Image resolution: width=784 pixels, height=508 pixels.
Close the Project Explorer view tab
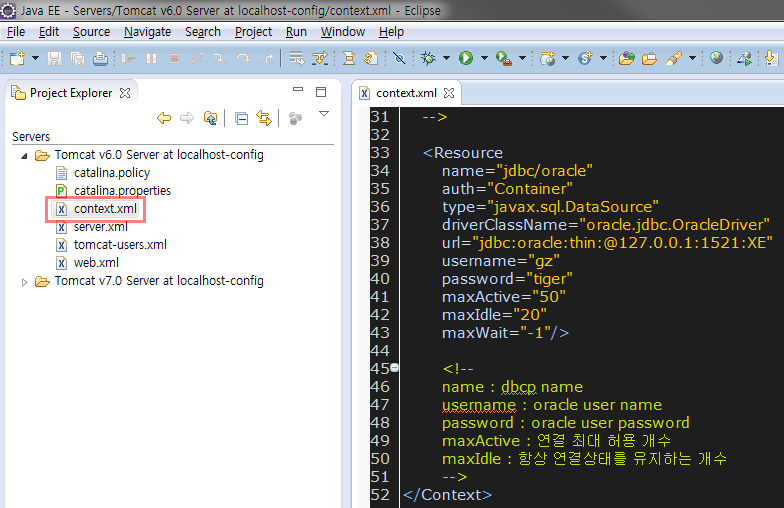125,93
